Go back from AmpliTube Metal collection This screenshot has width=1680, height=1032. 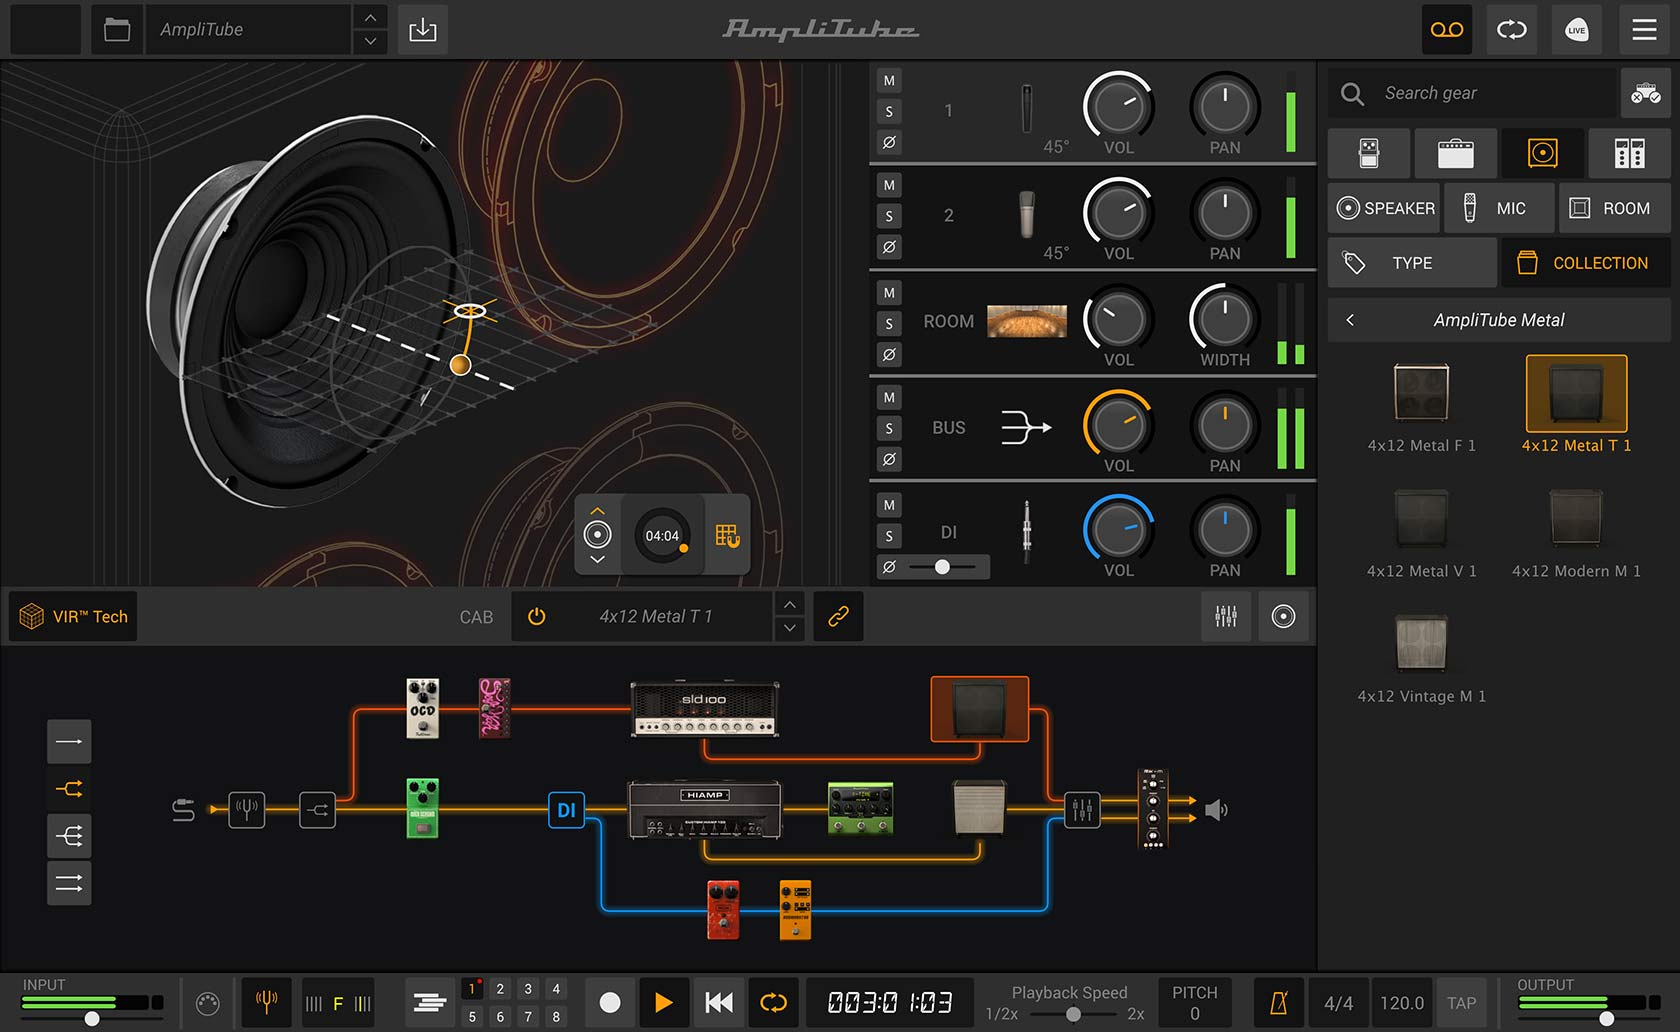pos(1350,320)
